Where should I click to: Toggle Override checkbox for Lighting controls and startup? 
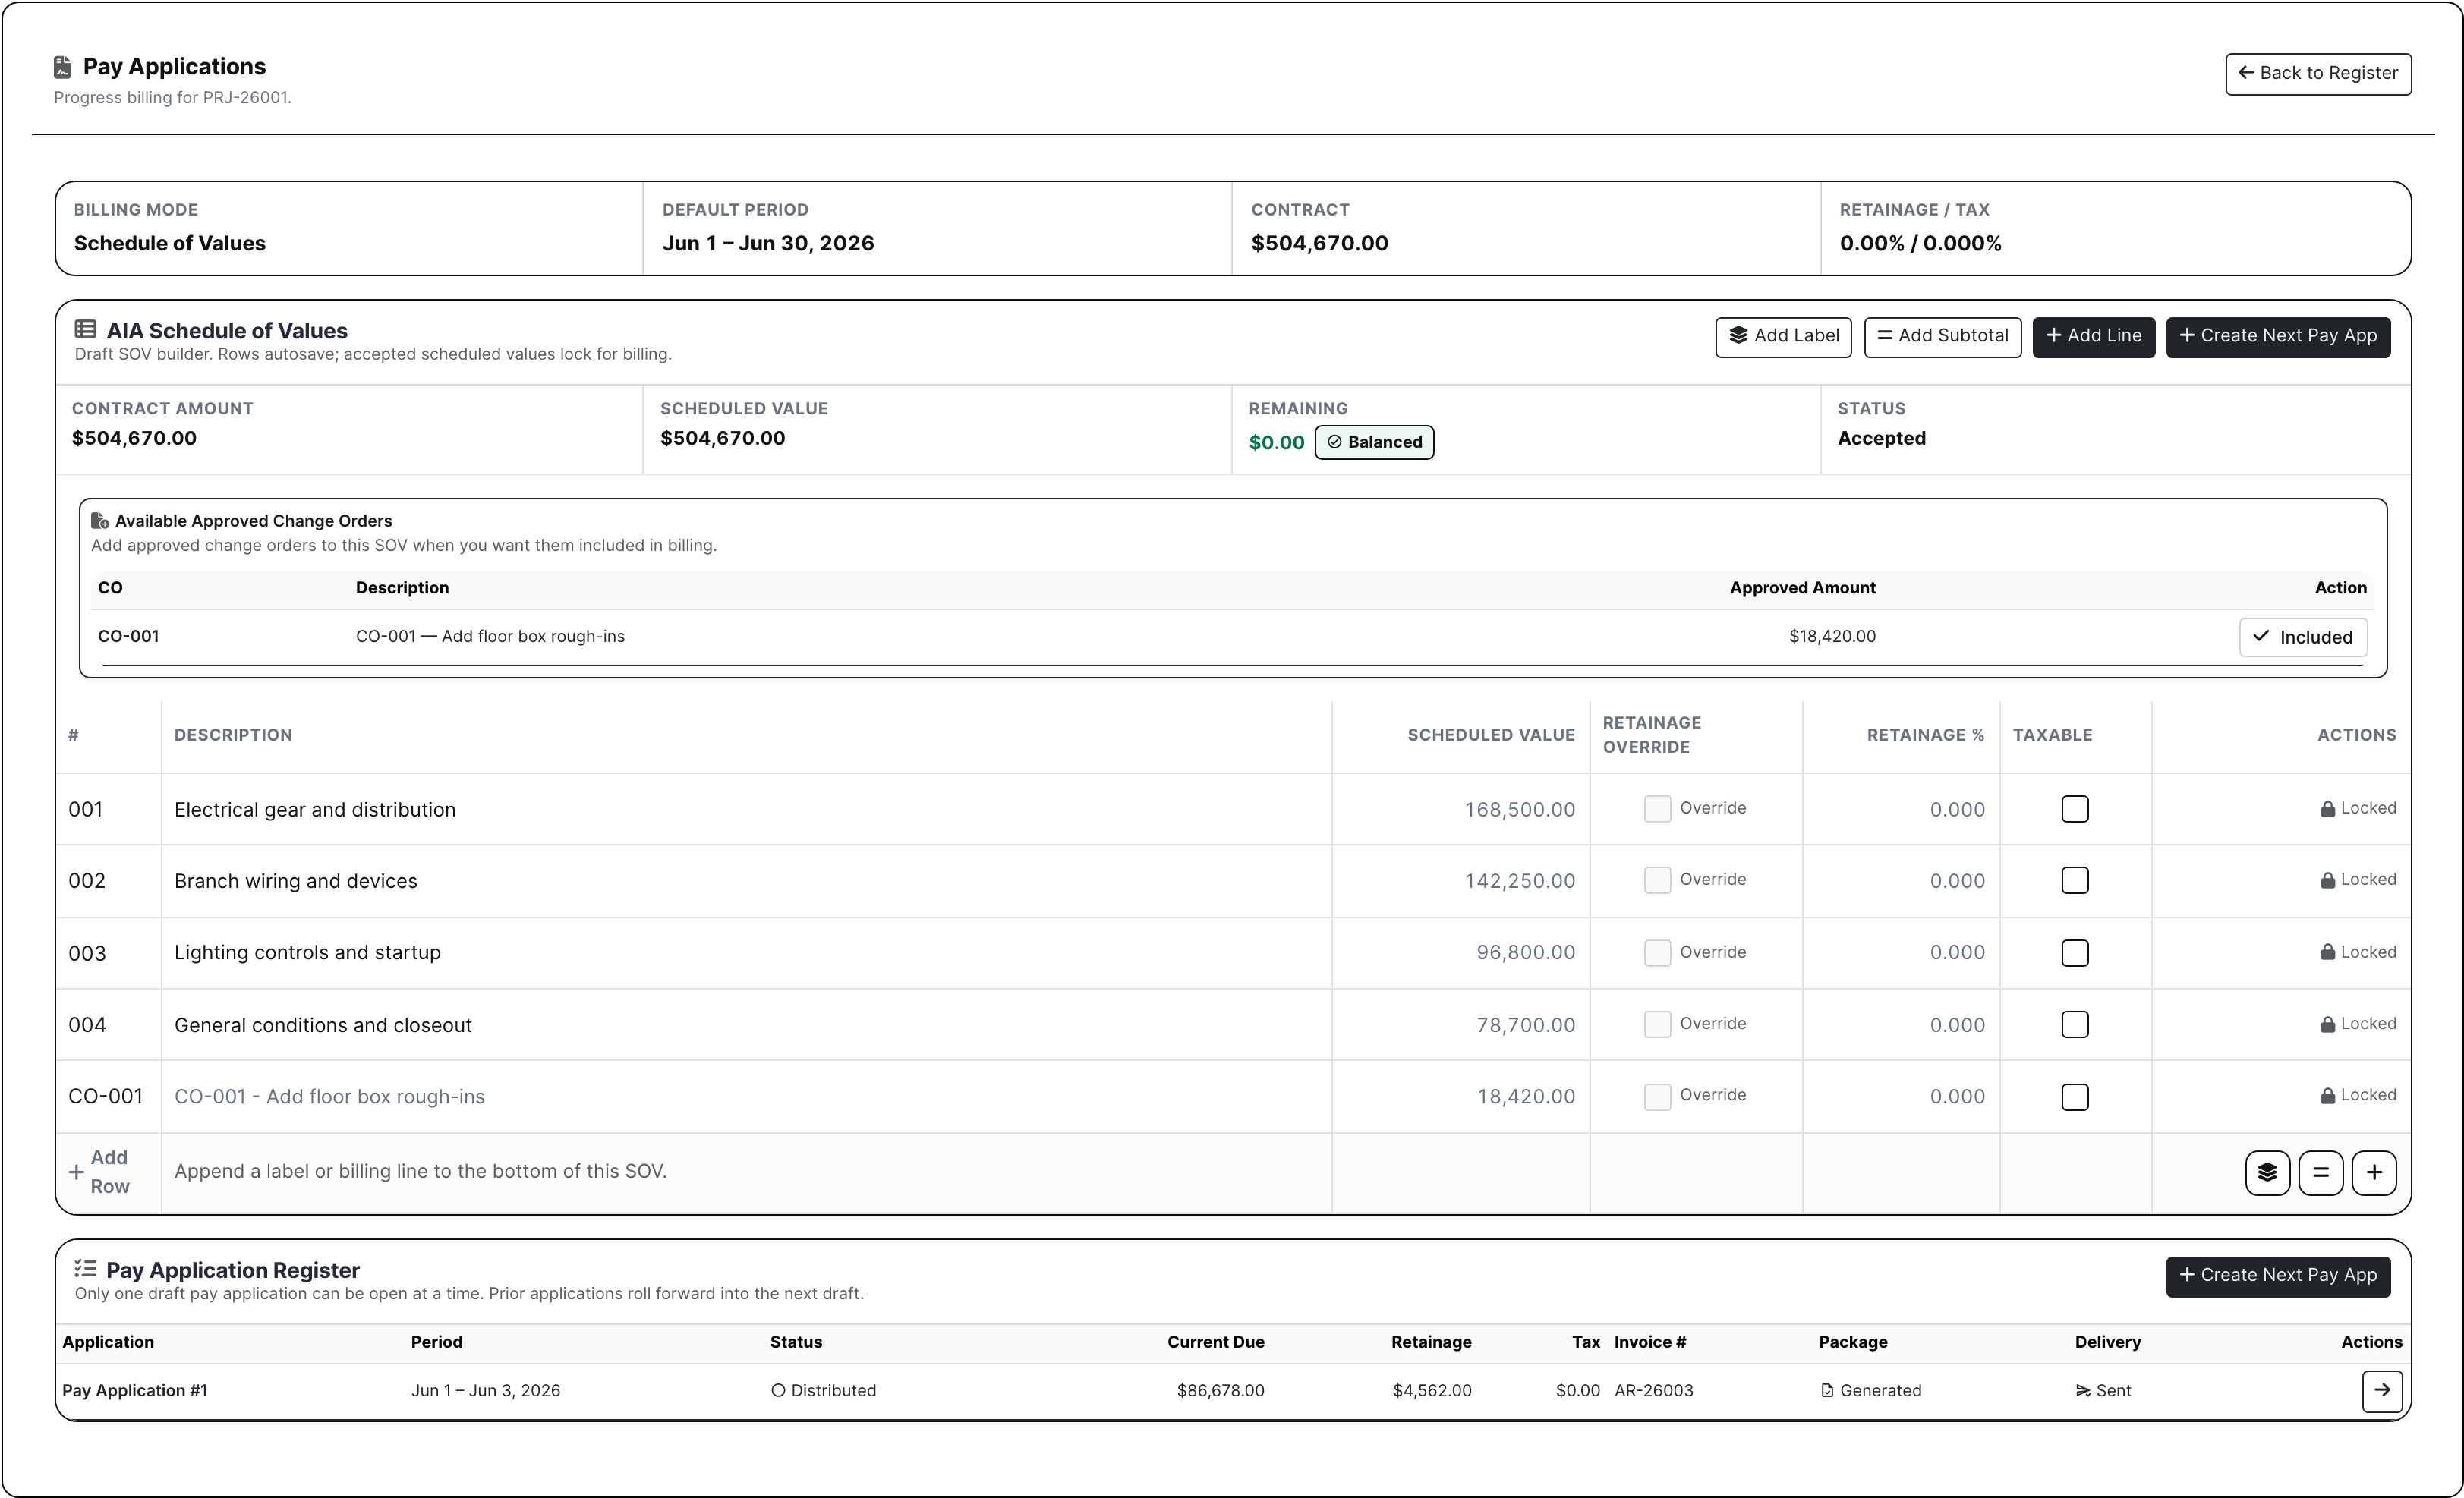[1657, 953]
